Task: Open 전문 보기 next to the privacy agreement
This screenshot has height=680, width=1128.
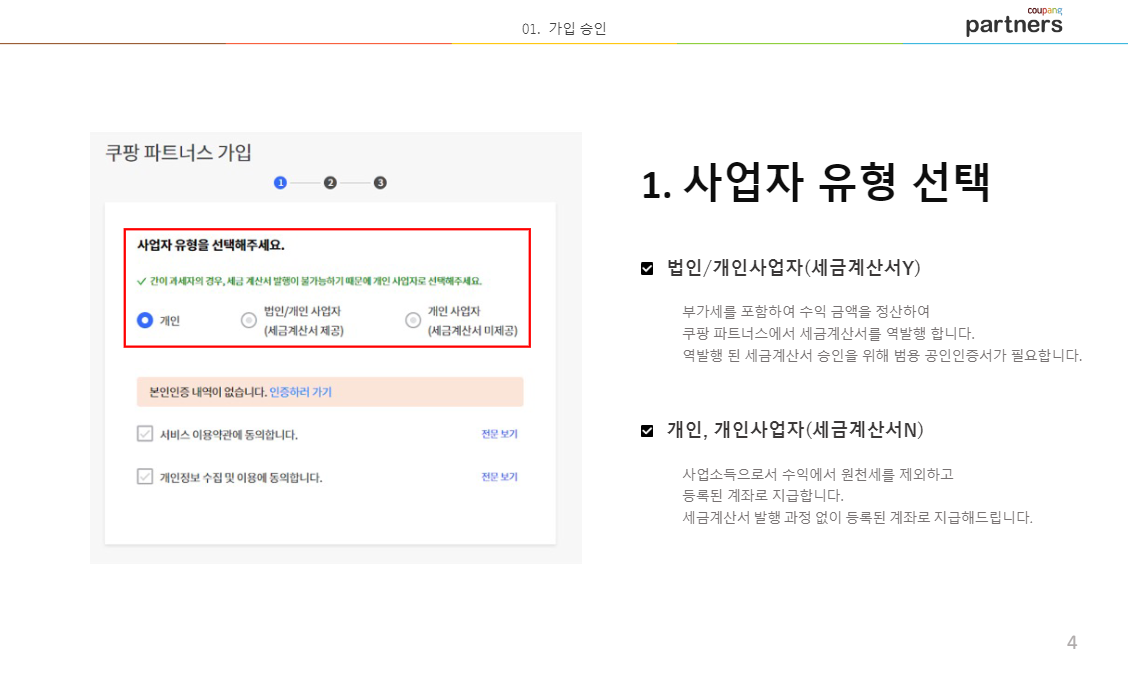Action: (497, 476)
